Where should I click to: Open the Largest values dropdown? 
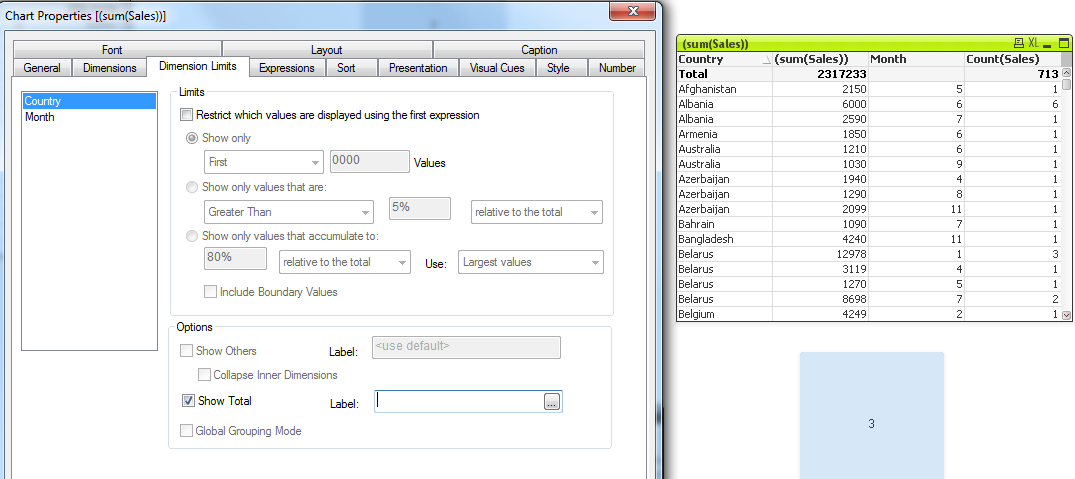pos(531,262)
